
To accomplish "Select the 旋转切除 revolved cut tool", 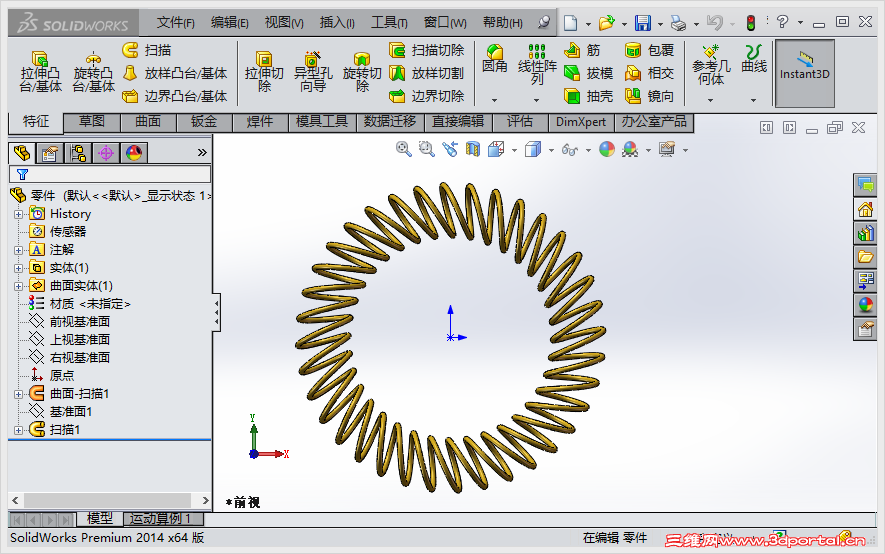I will click(362, 72).
